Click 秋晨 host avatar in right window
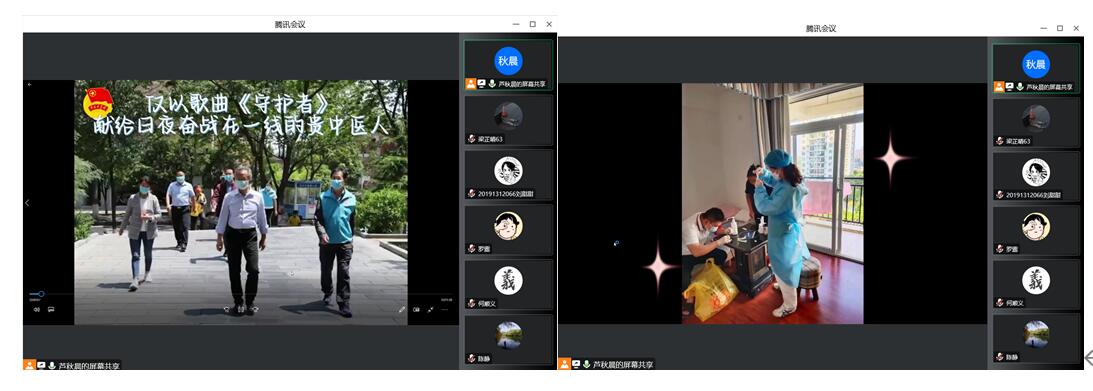The image size is (1093, 391). tap(1036, 64)
